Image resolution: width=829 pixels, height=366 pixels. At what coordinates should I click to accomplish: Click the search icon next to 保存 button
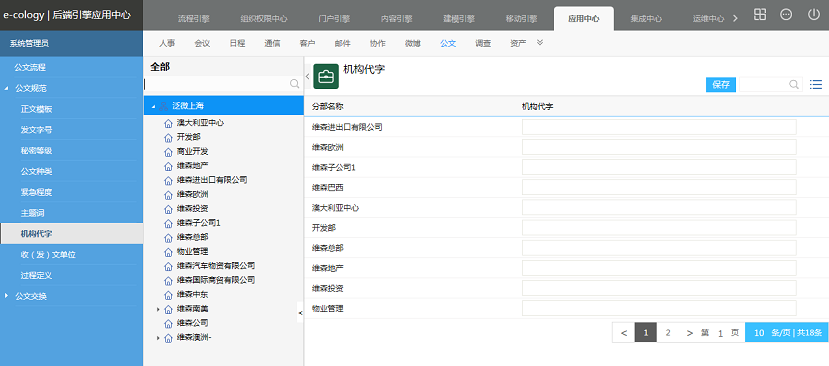[794, 84]
